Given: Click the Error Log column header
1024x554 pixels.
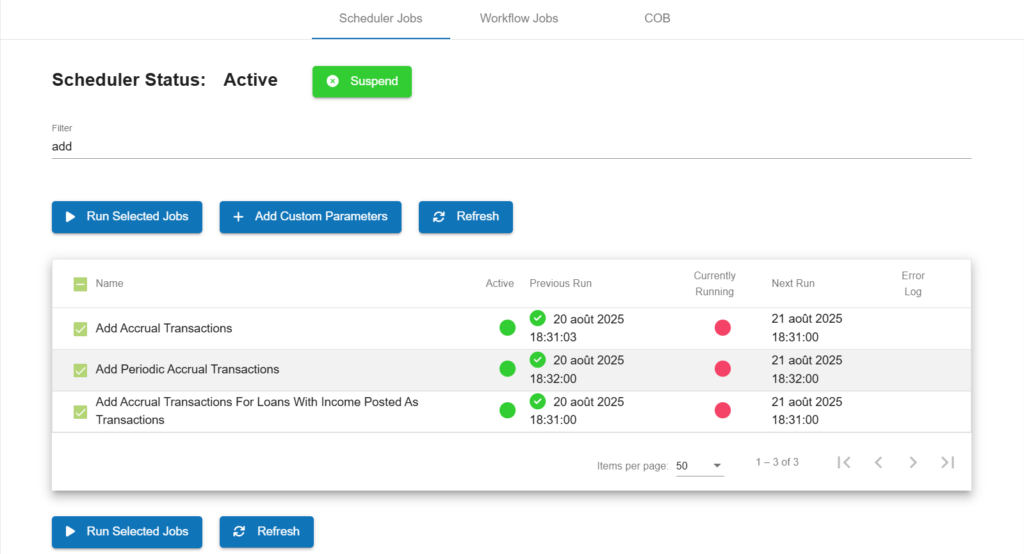Looking at the screenshot, I should point(913,284).
